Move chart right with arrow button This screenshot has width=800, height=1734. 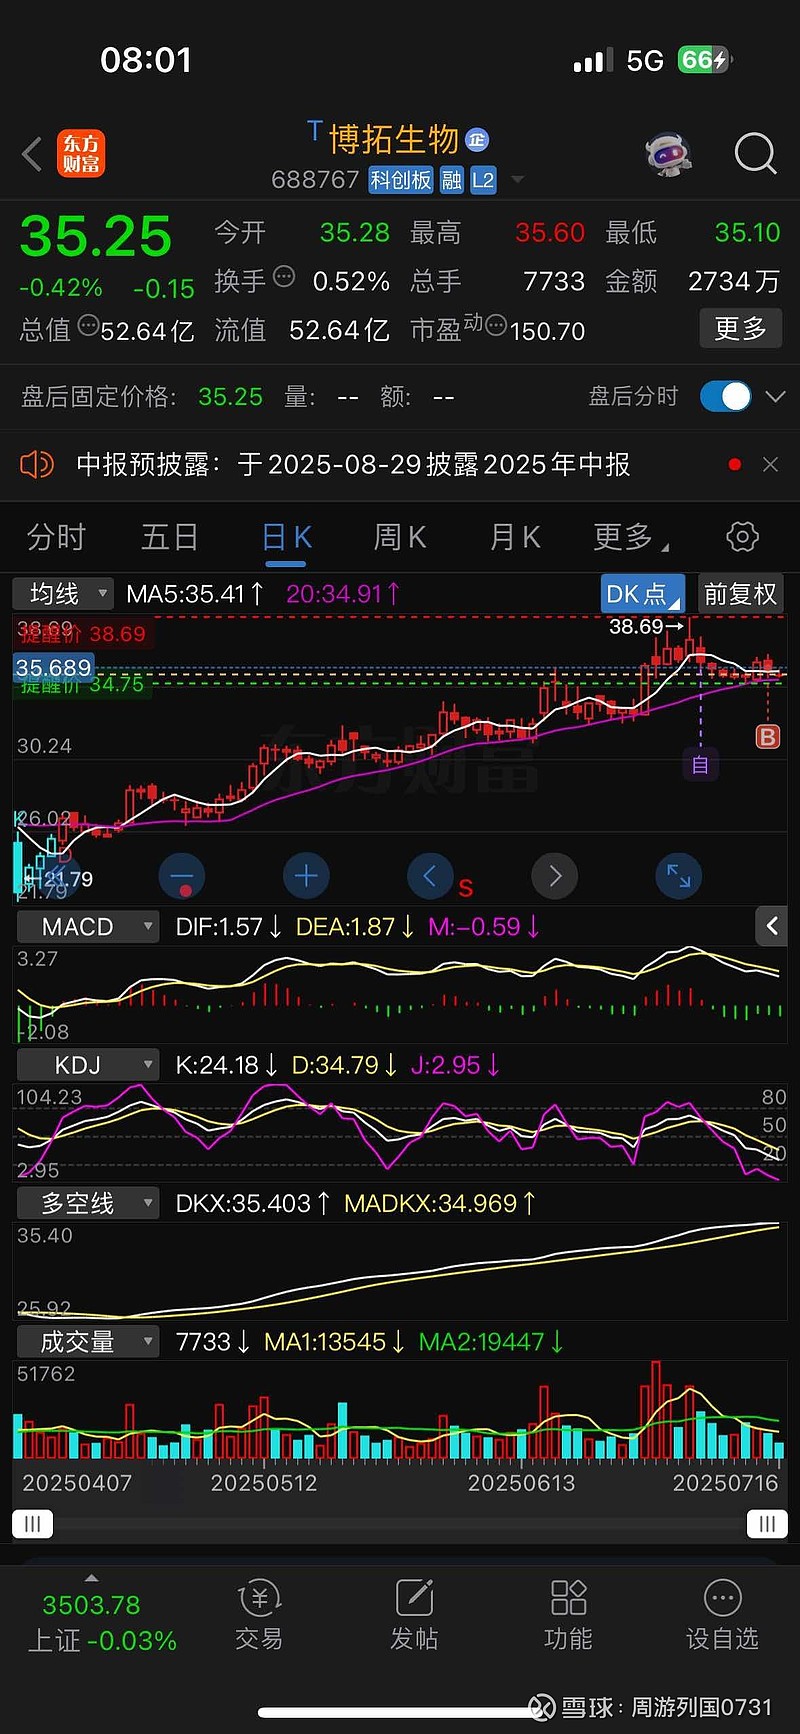[555, 877]
